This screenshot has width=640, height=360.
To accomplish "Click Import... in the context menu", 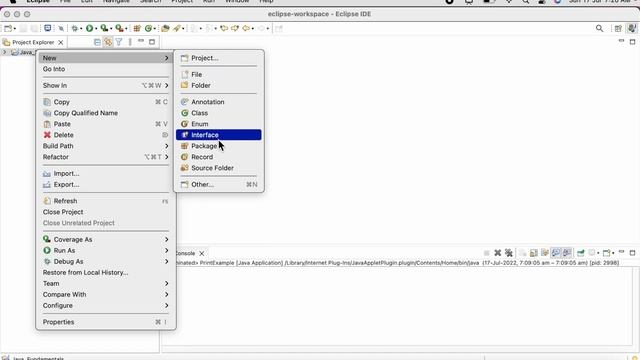I will pos(105,173).
